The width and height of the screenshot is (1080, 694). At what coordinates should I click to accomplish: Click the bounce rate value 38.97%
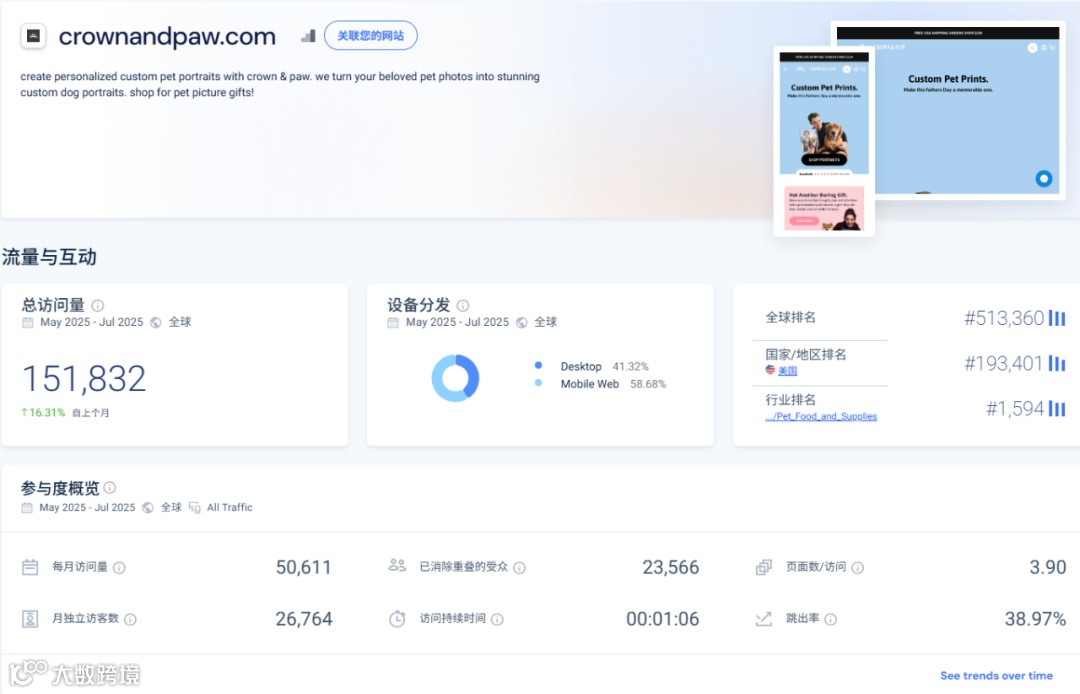coord(1035,619)
